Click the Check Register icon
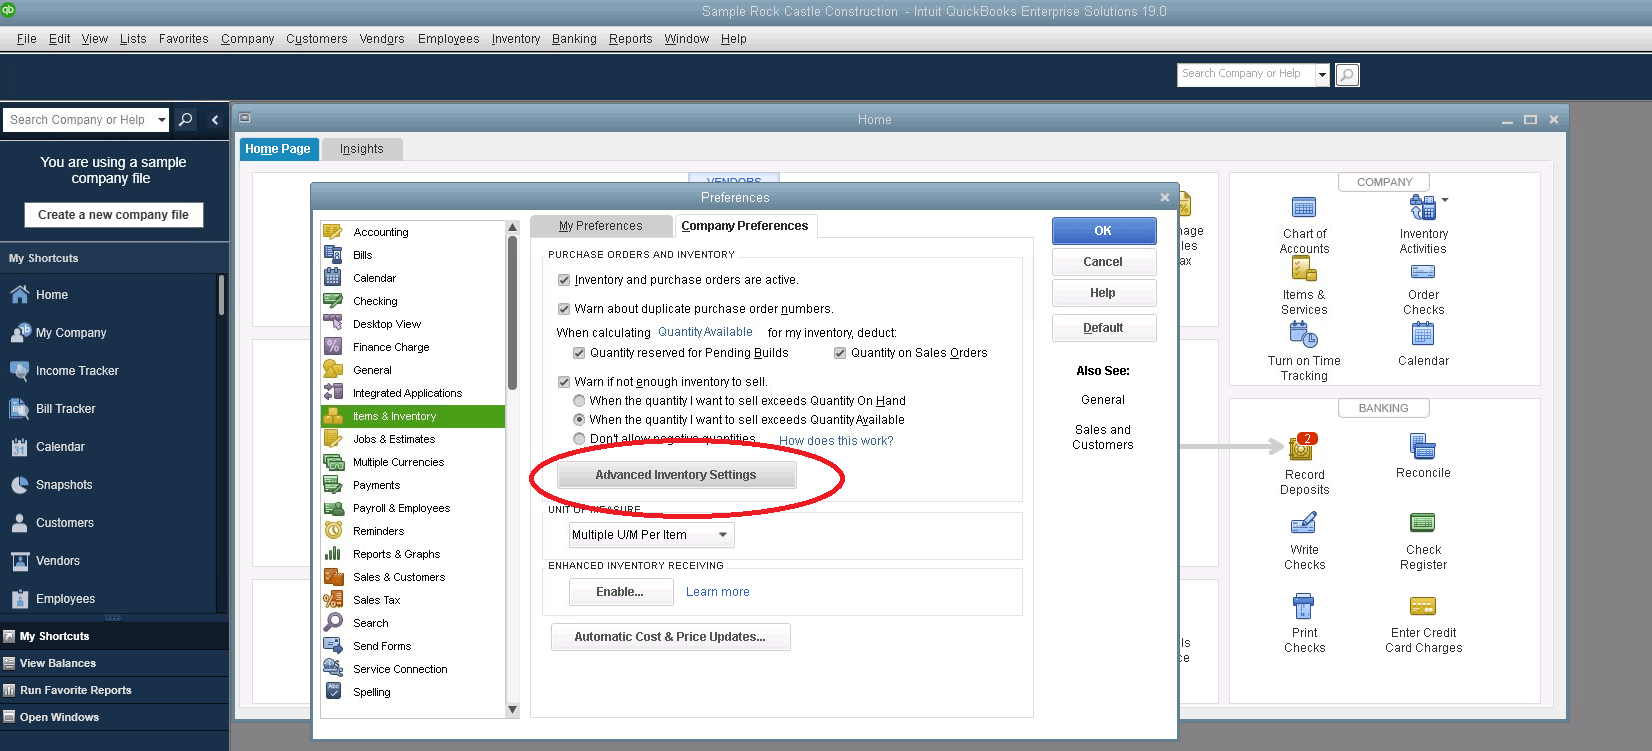The height and width of the screenshot is (751, 1652). click(1422, 523)
